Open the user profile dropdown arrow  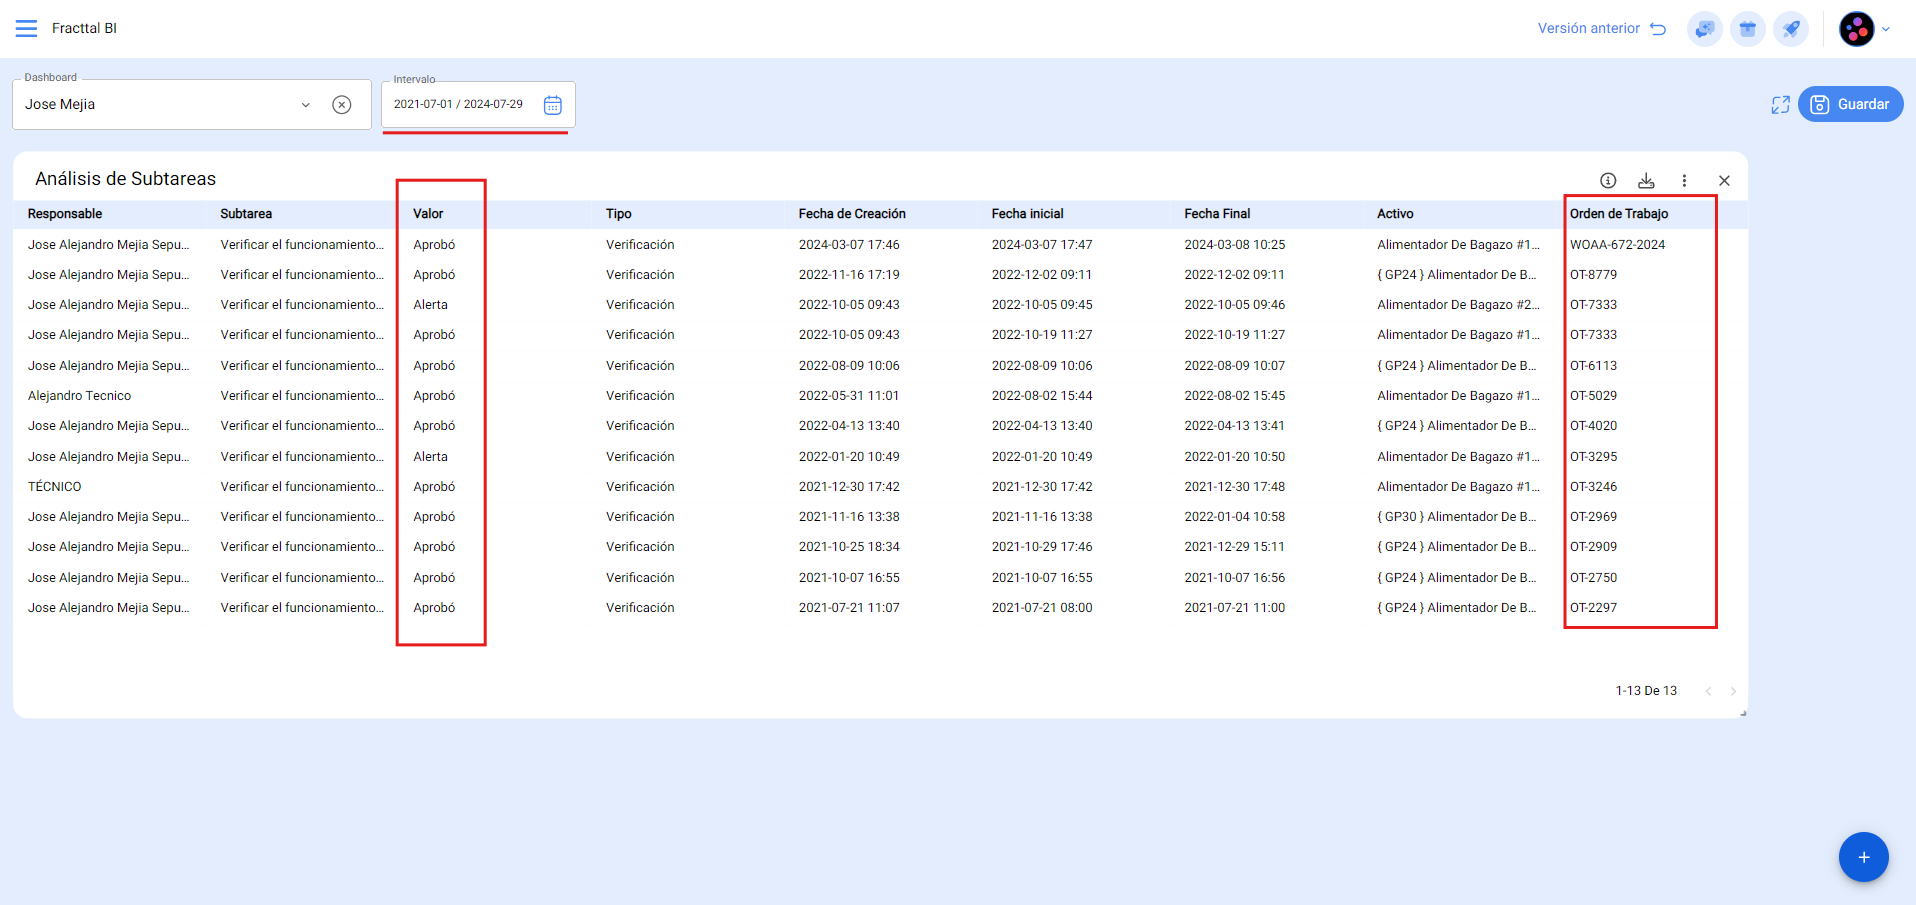click(x=1886, y=29)
